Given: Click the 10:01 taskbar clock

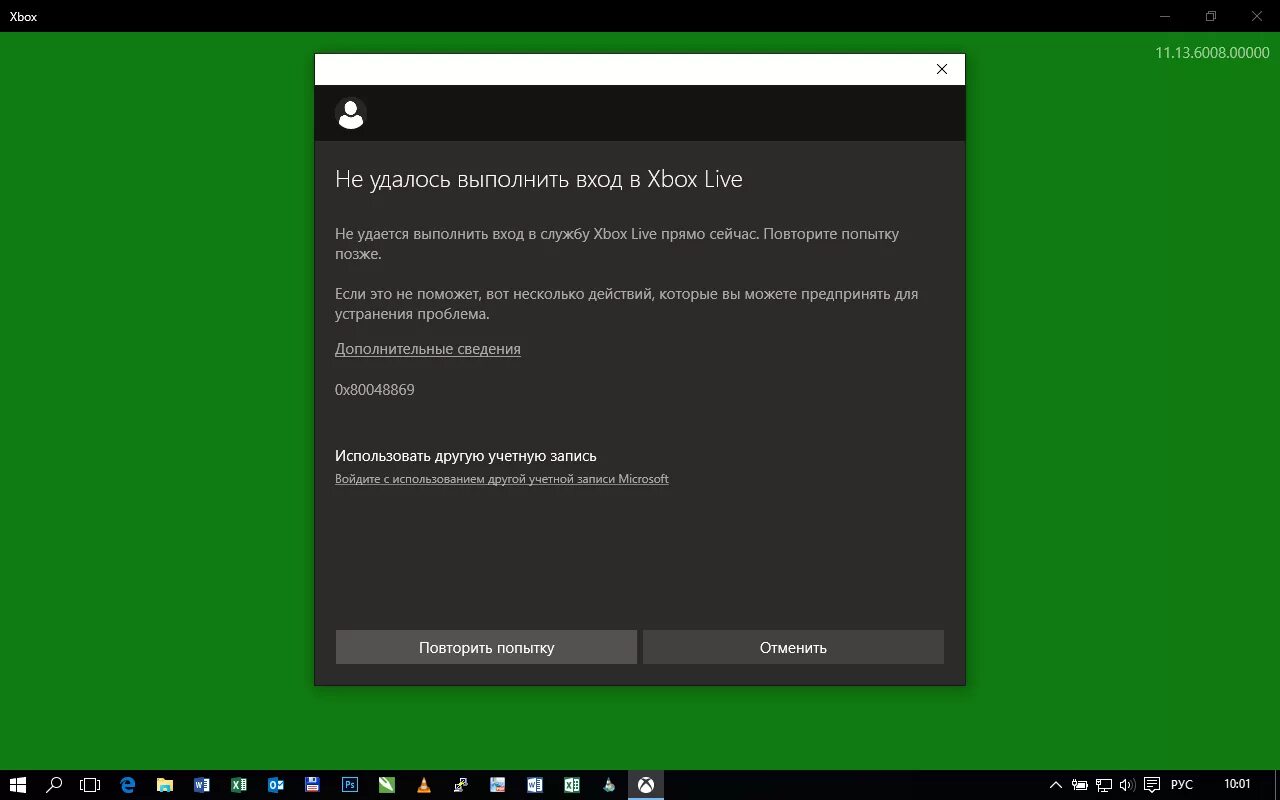Looking at the screenshot, I should (1237, 785).
